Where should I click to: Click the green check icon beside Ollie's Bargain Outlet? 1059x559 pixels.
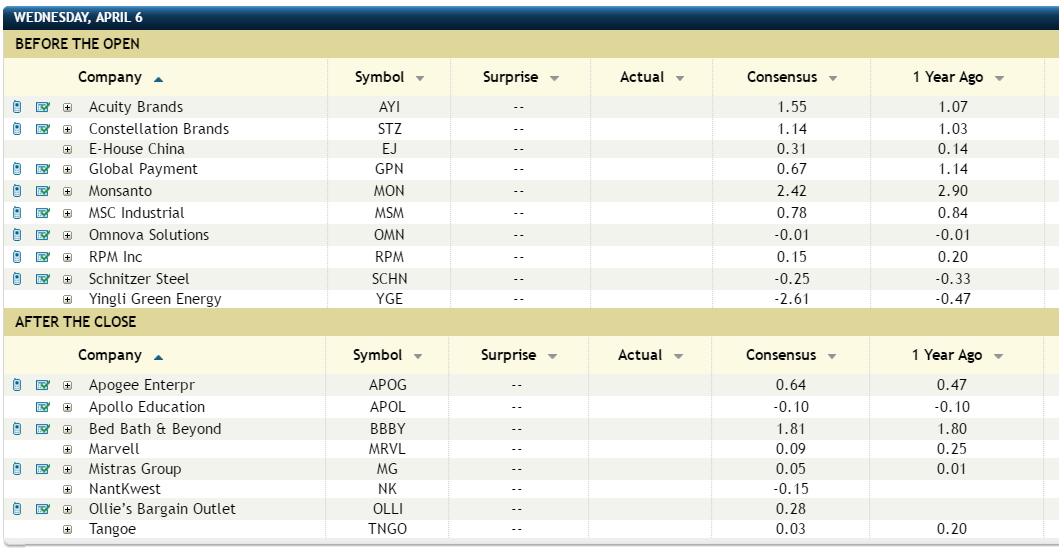[43, 509]
